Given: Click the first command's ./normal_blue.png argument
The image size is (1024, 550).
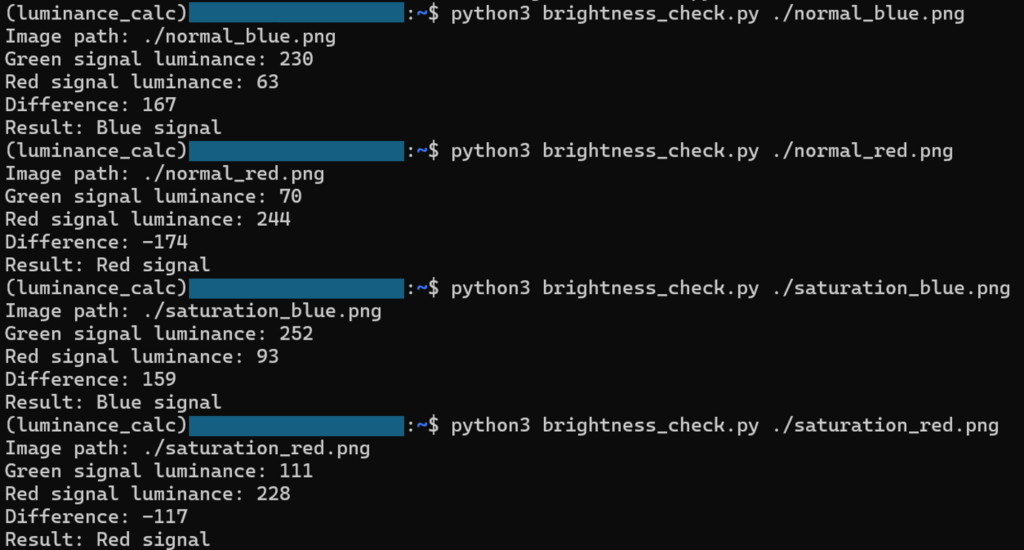Looking at the screenshot, I should [868, 14].
